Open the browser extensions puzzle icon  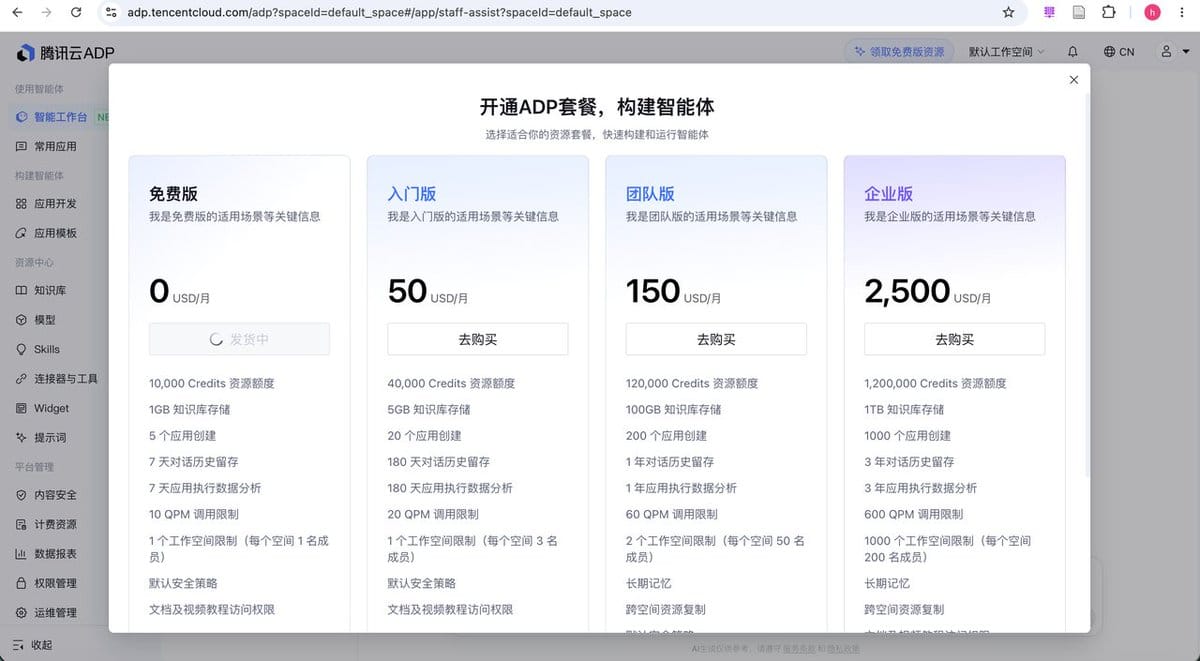[1108, 13]
